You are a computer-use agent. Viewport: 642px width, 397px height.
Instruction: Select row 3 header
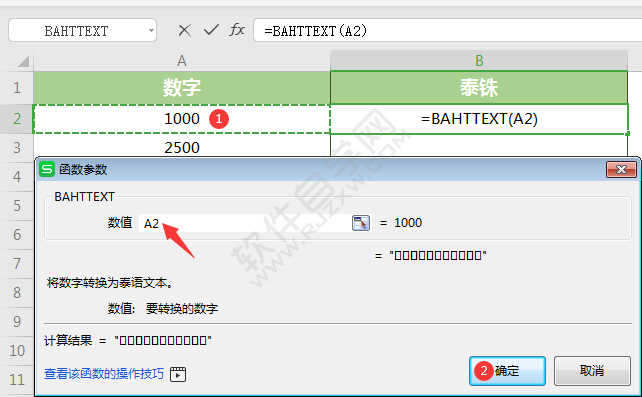(x=17, y=148)
